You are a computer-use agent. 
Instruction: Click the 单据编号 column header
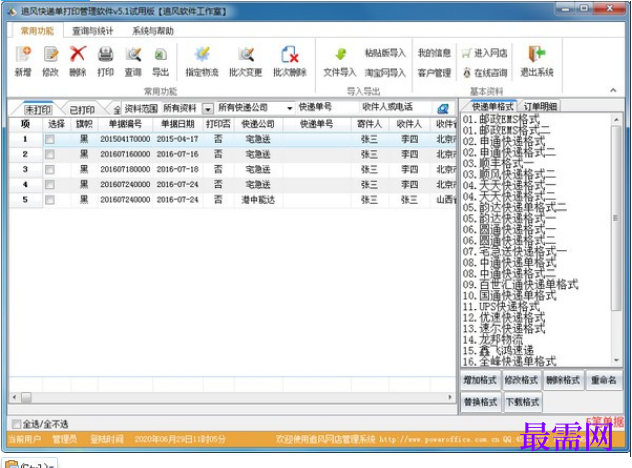(x=125, y=124)
